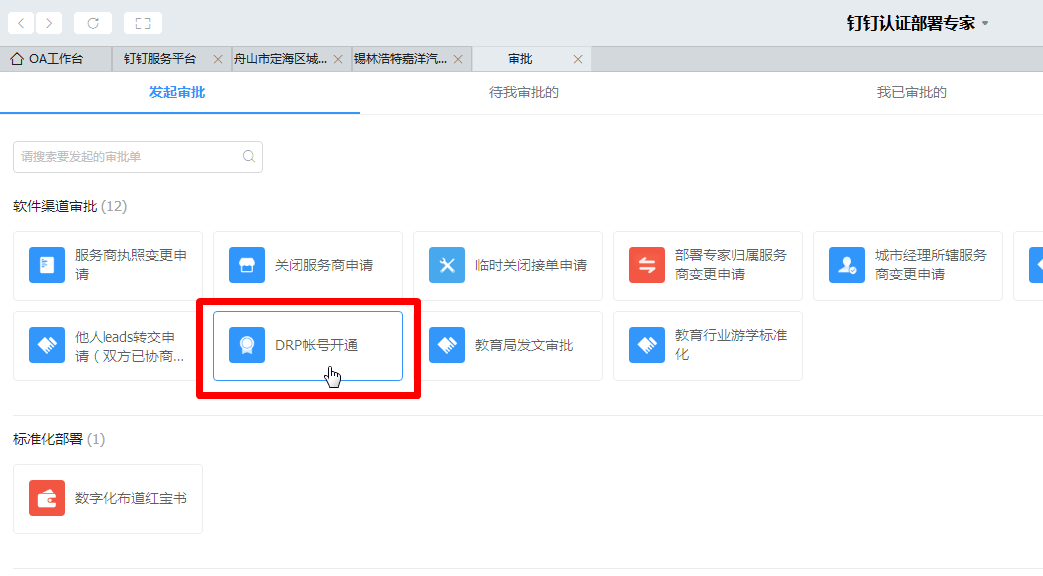
Task: Click the 临时关闭接单申请 tools icon
Action: click(x=447, y=265)
